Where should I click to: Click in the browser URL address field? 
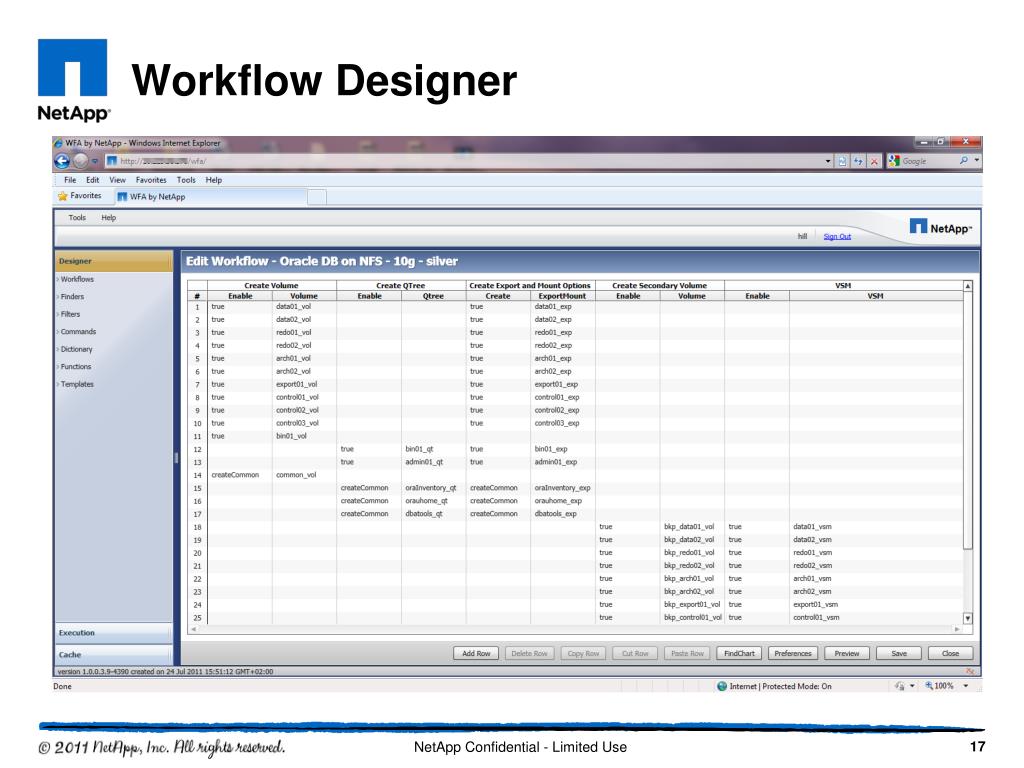[464, 161]
